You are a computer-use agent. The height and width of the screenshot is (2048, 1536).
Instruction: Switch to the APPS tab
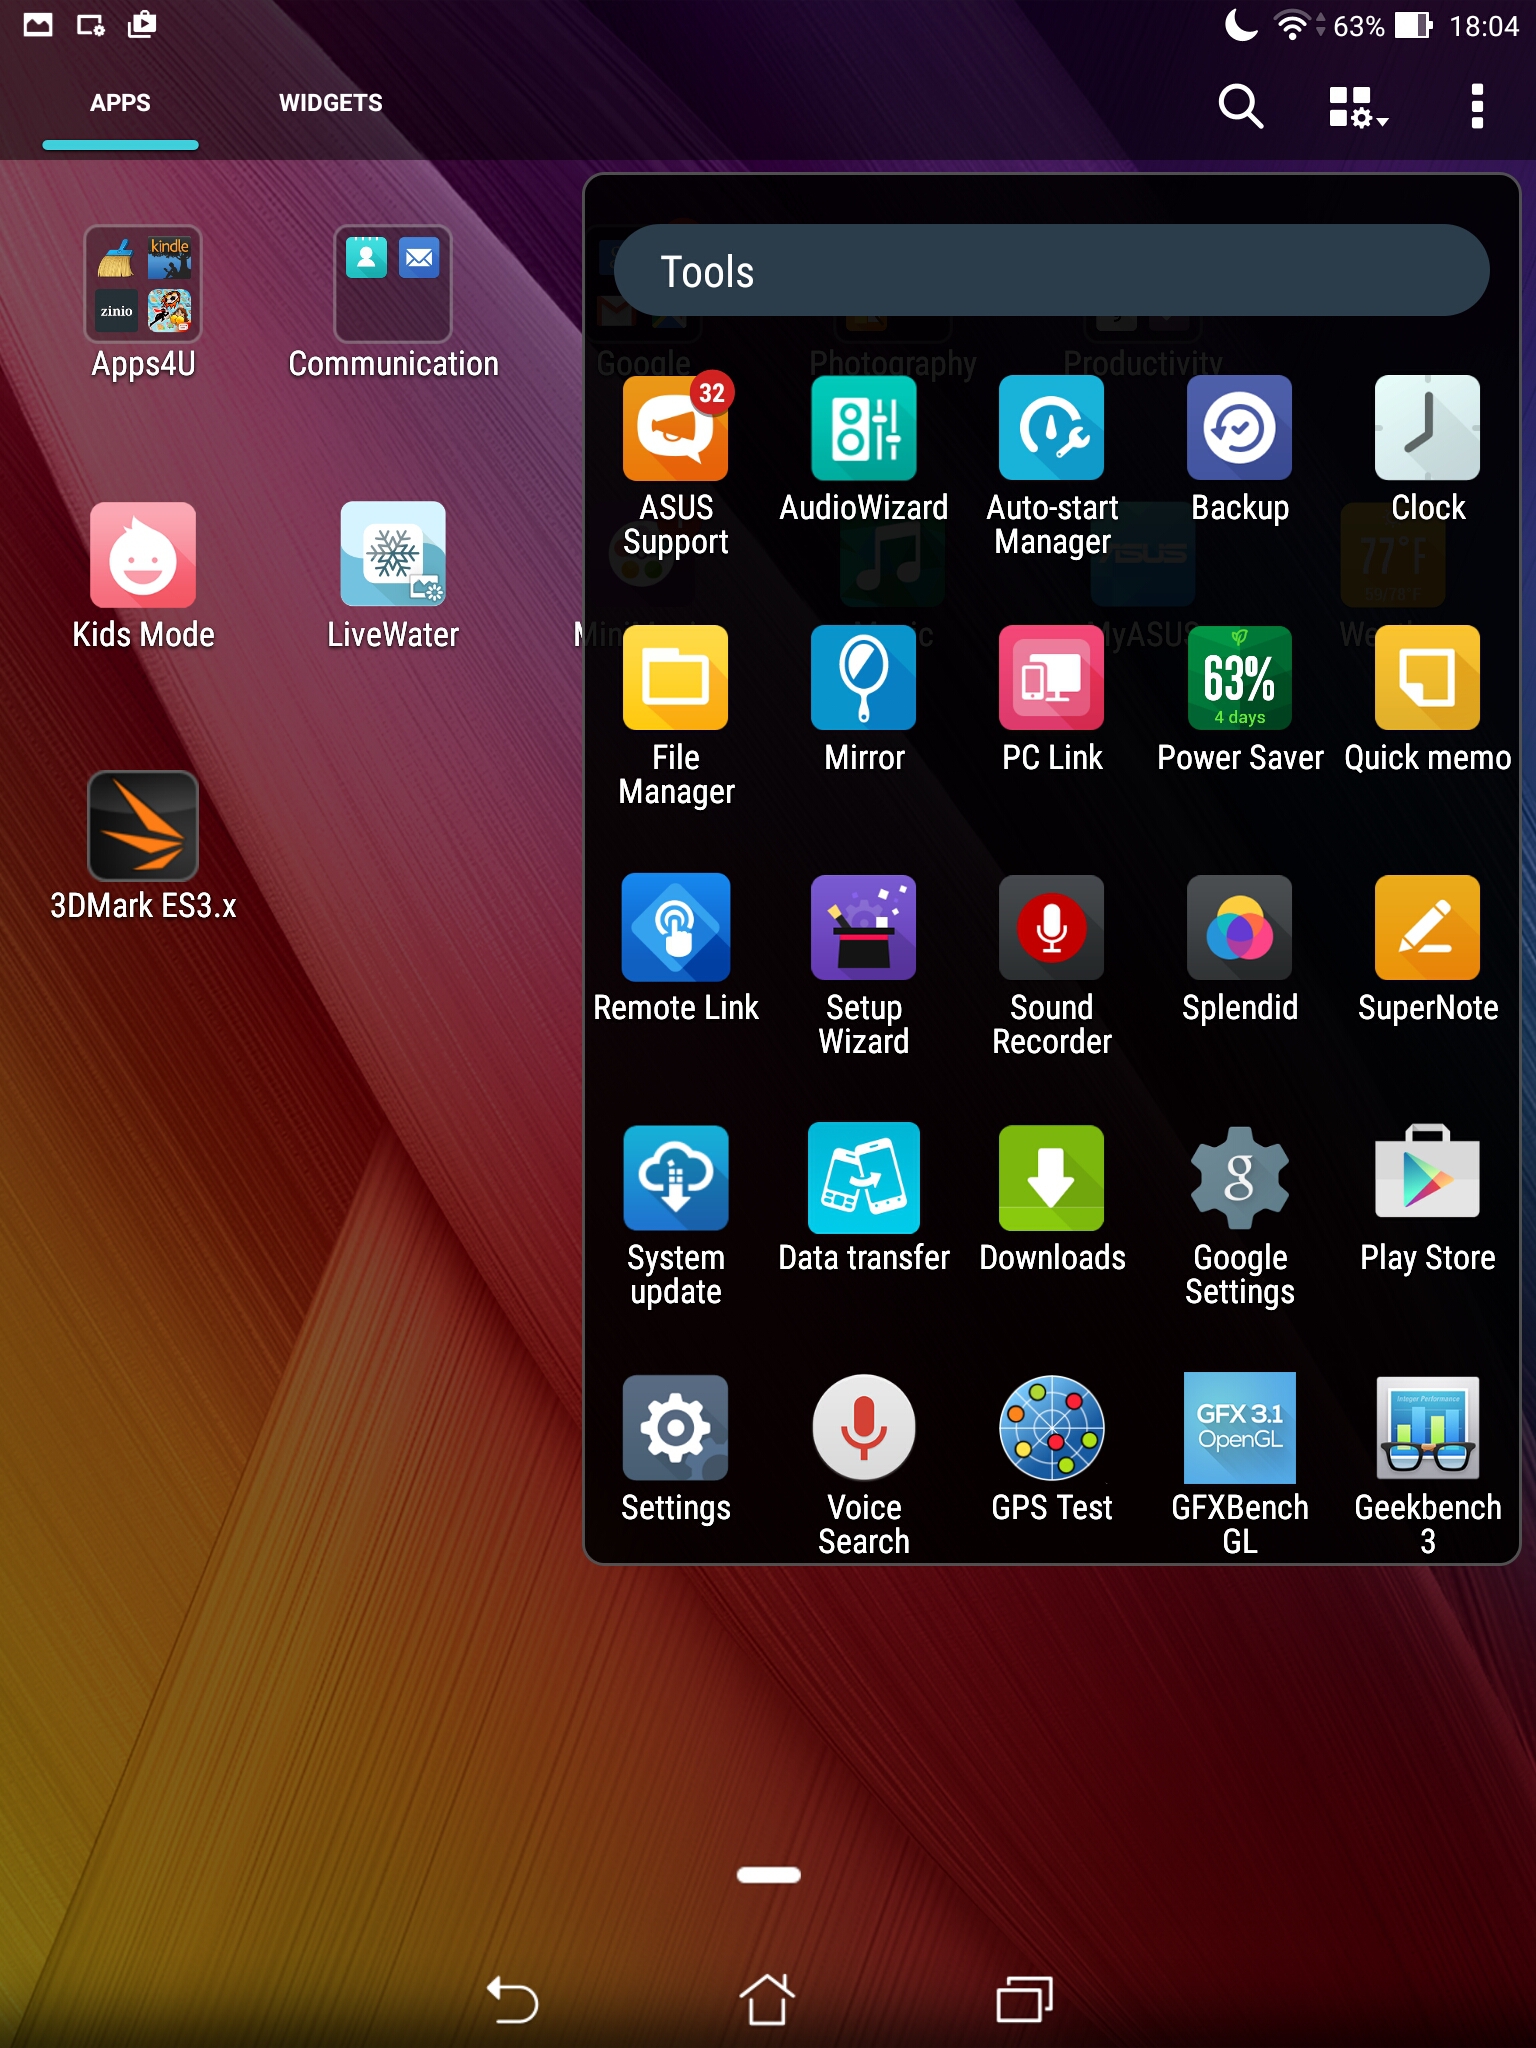[120, 103]
